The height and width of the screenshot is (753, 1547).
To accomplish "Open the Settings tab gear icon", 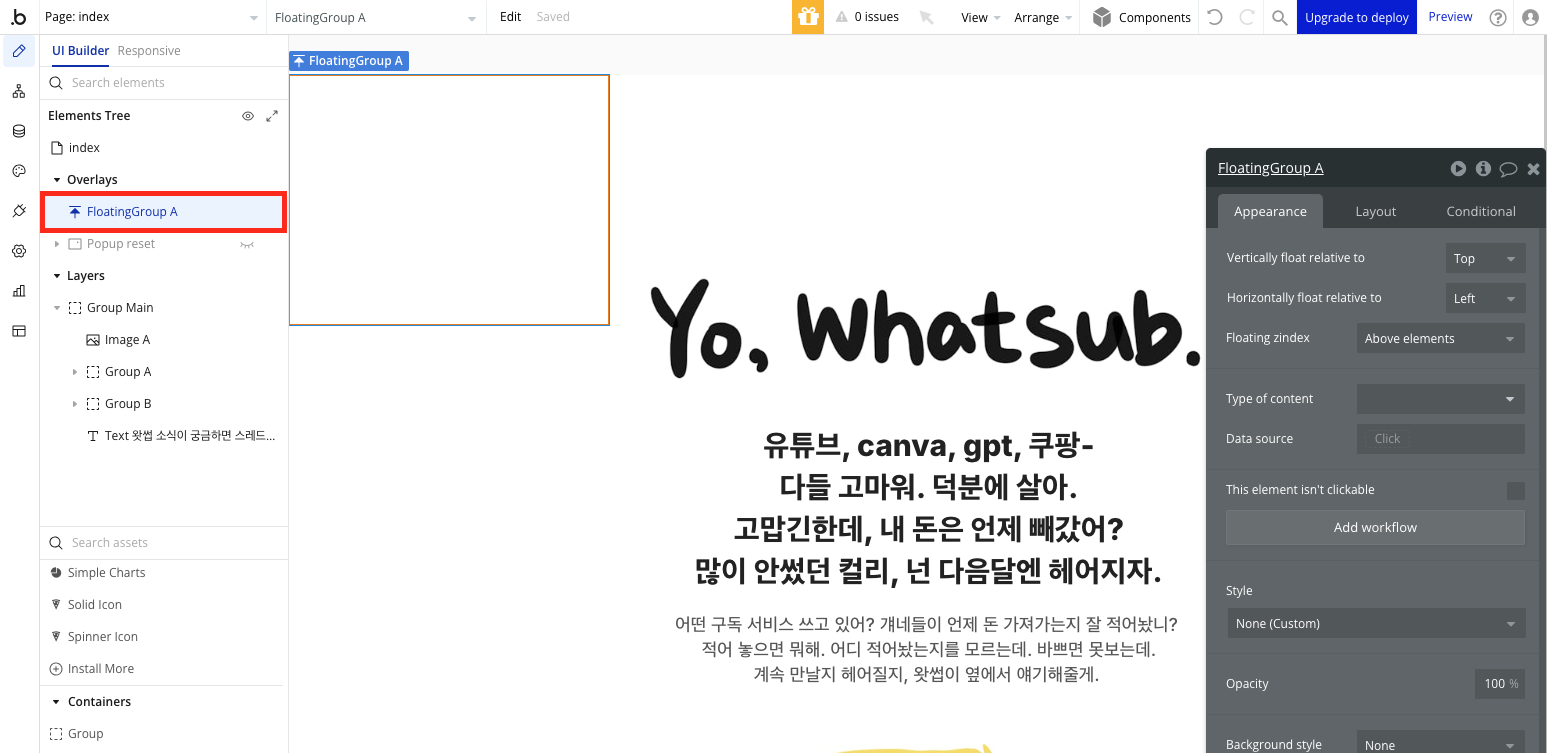I will click(x=19, y=251).
